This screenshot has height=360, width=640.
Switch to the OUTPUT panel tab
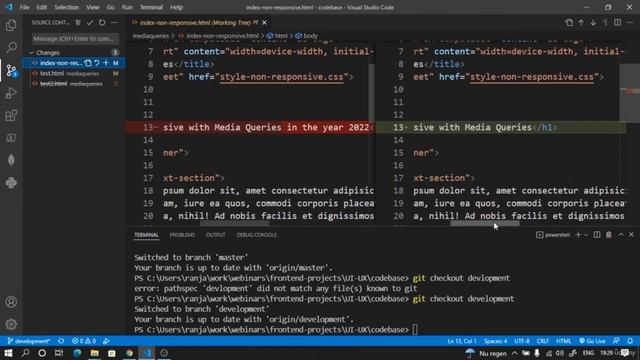click(x=216, y=235)
